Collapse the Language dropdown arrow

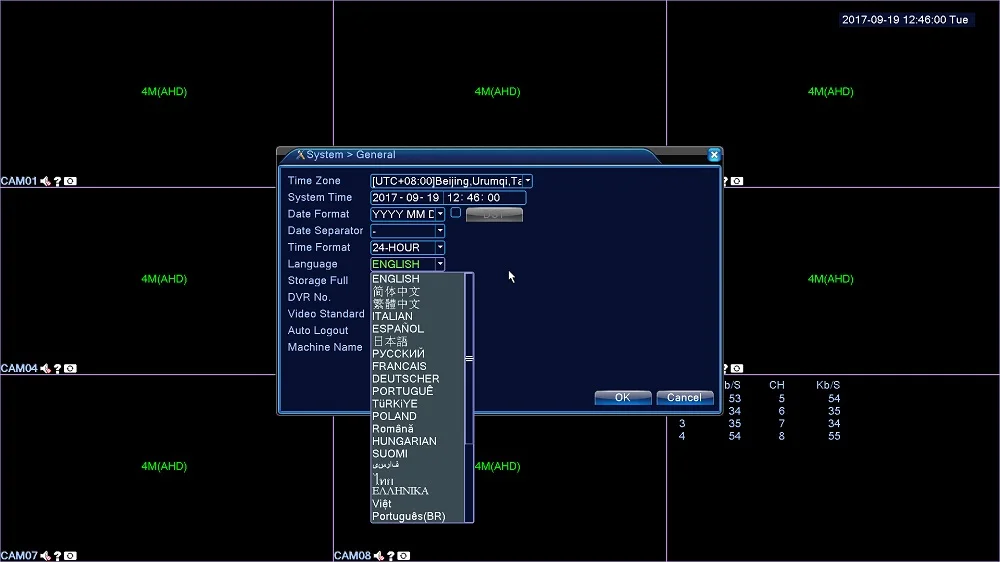point(440,264)
